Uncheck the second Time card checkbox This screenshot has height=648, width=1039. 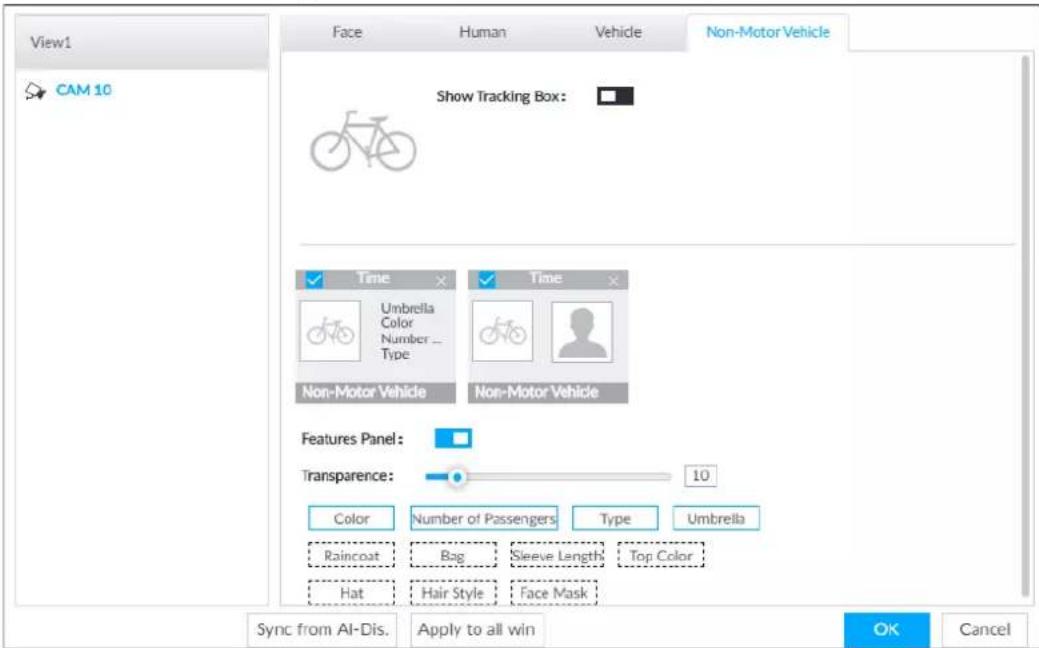(x=486, y=280)
